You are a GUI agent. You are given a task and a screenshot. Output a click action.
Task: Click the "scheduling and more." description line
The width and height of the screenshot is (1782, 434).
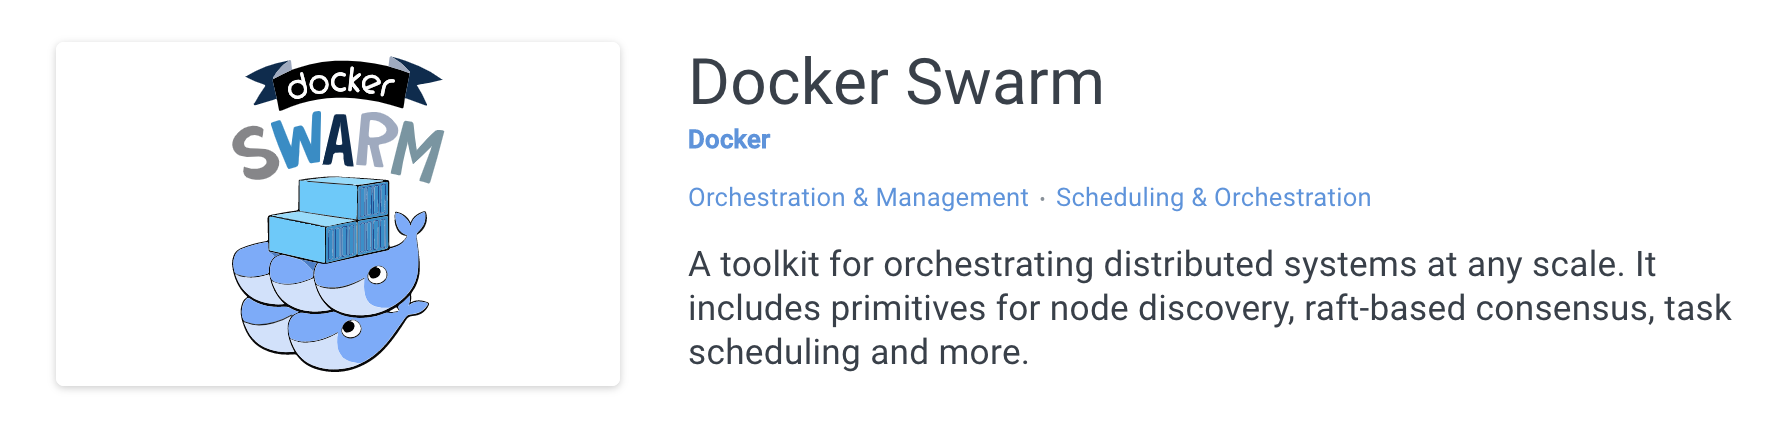858,352
